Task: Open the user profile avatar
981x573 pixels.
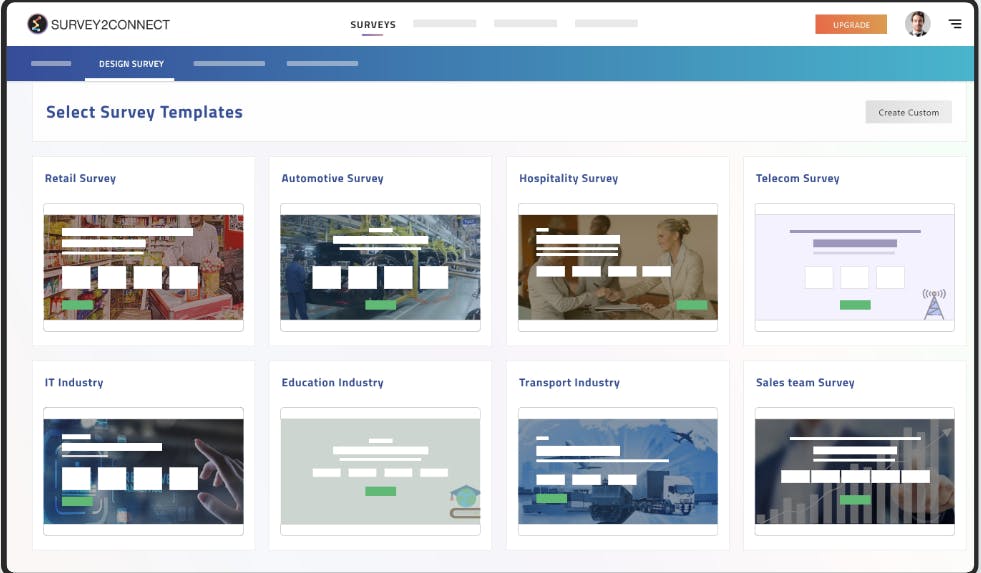Action: (x=917, y=24)
